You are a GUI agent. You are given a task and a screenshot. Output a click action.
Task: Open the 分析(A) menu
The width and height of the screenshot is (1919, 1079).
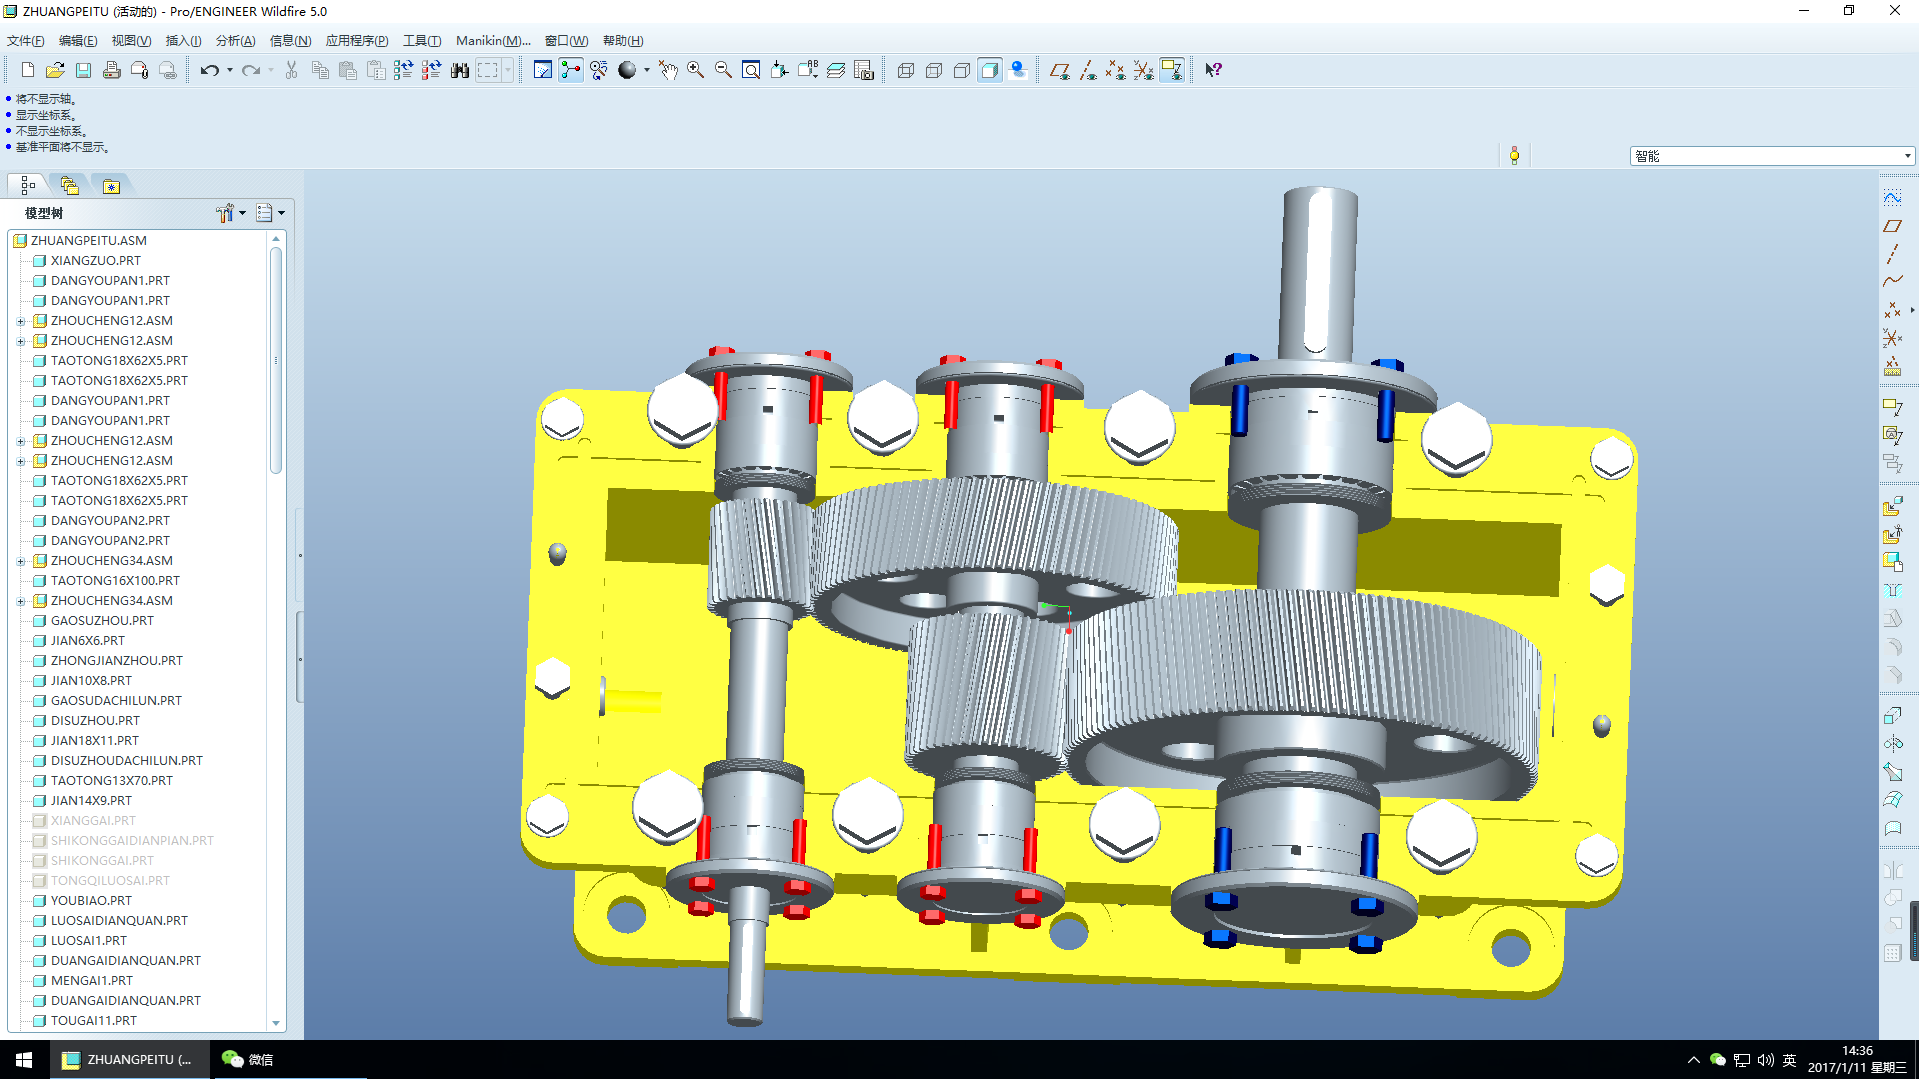click(236, 41)
